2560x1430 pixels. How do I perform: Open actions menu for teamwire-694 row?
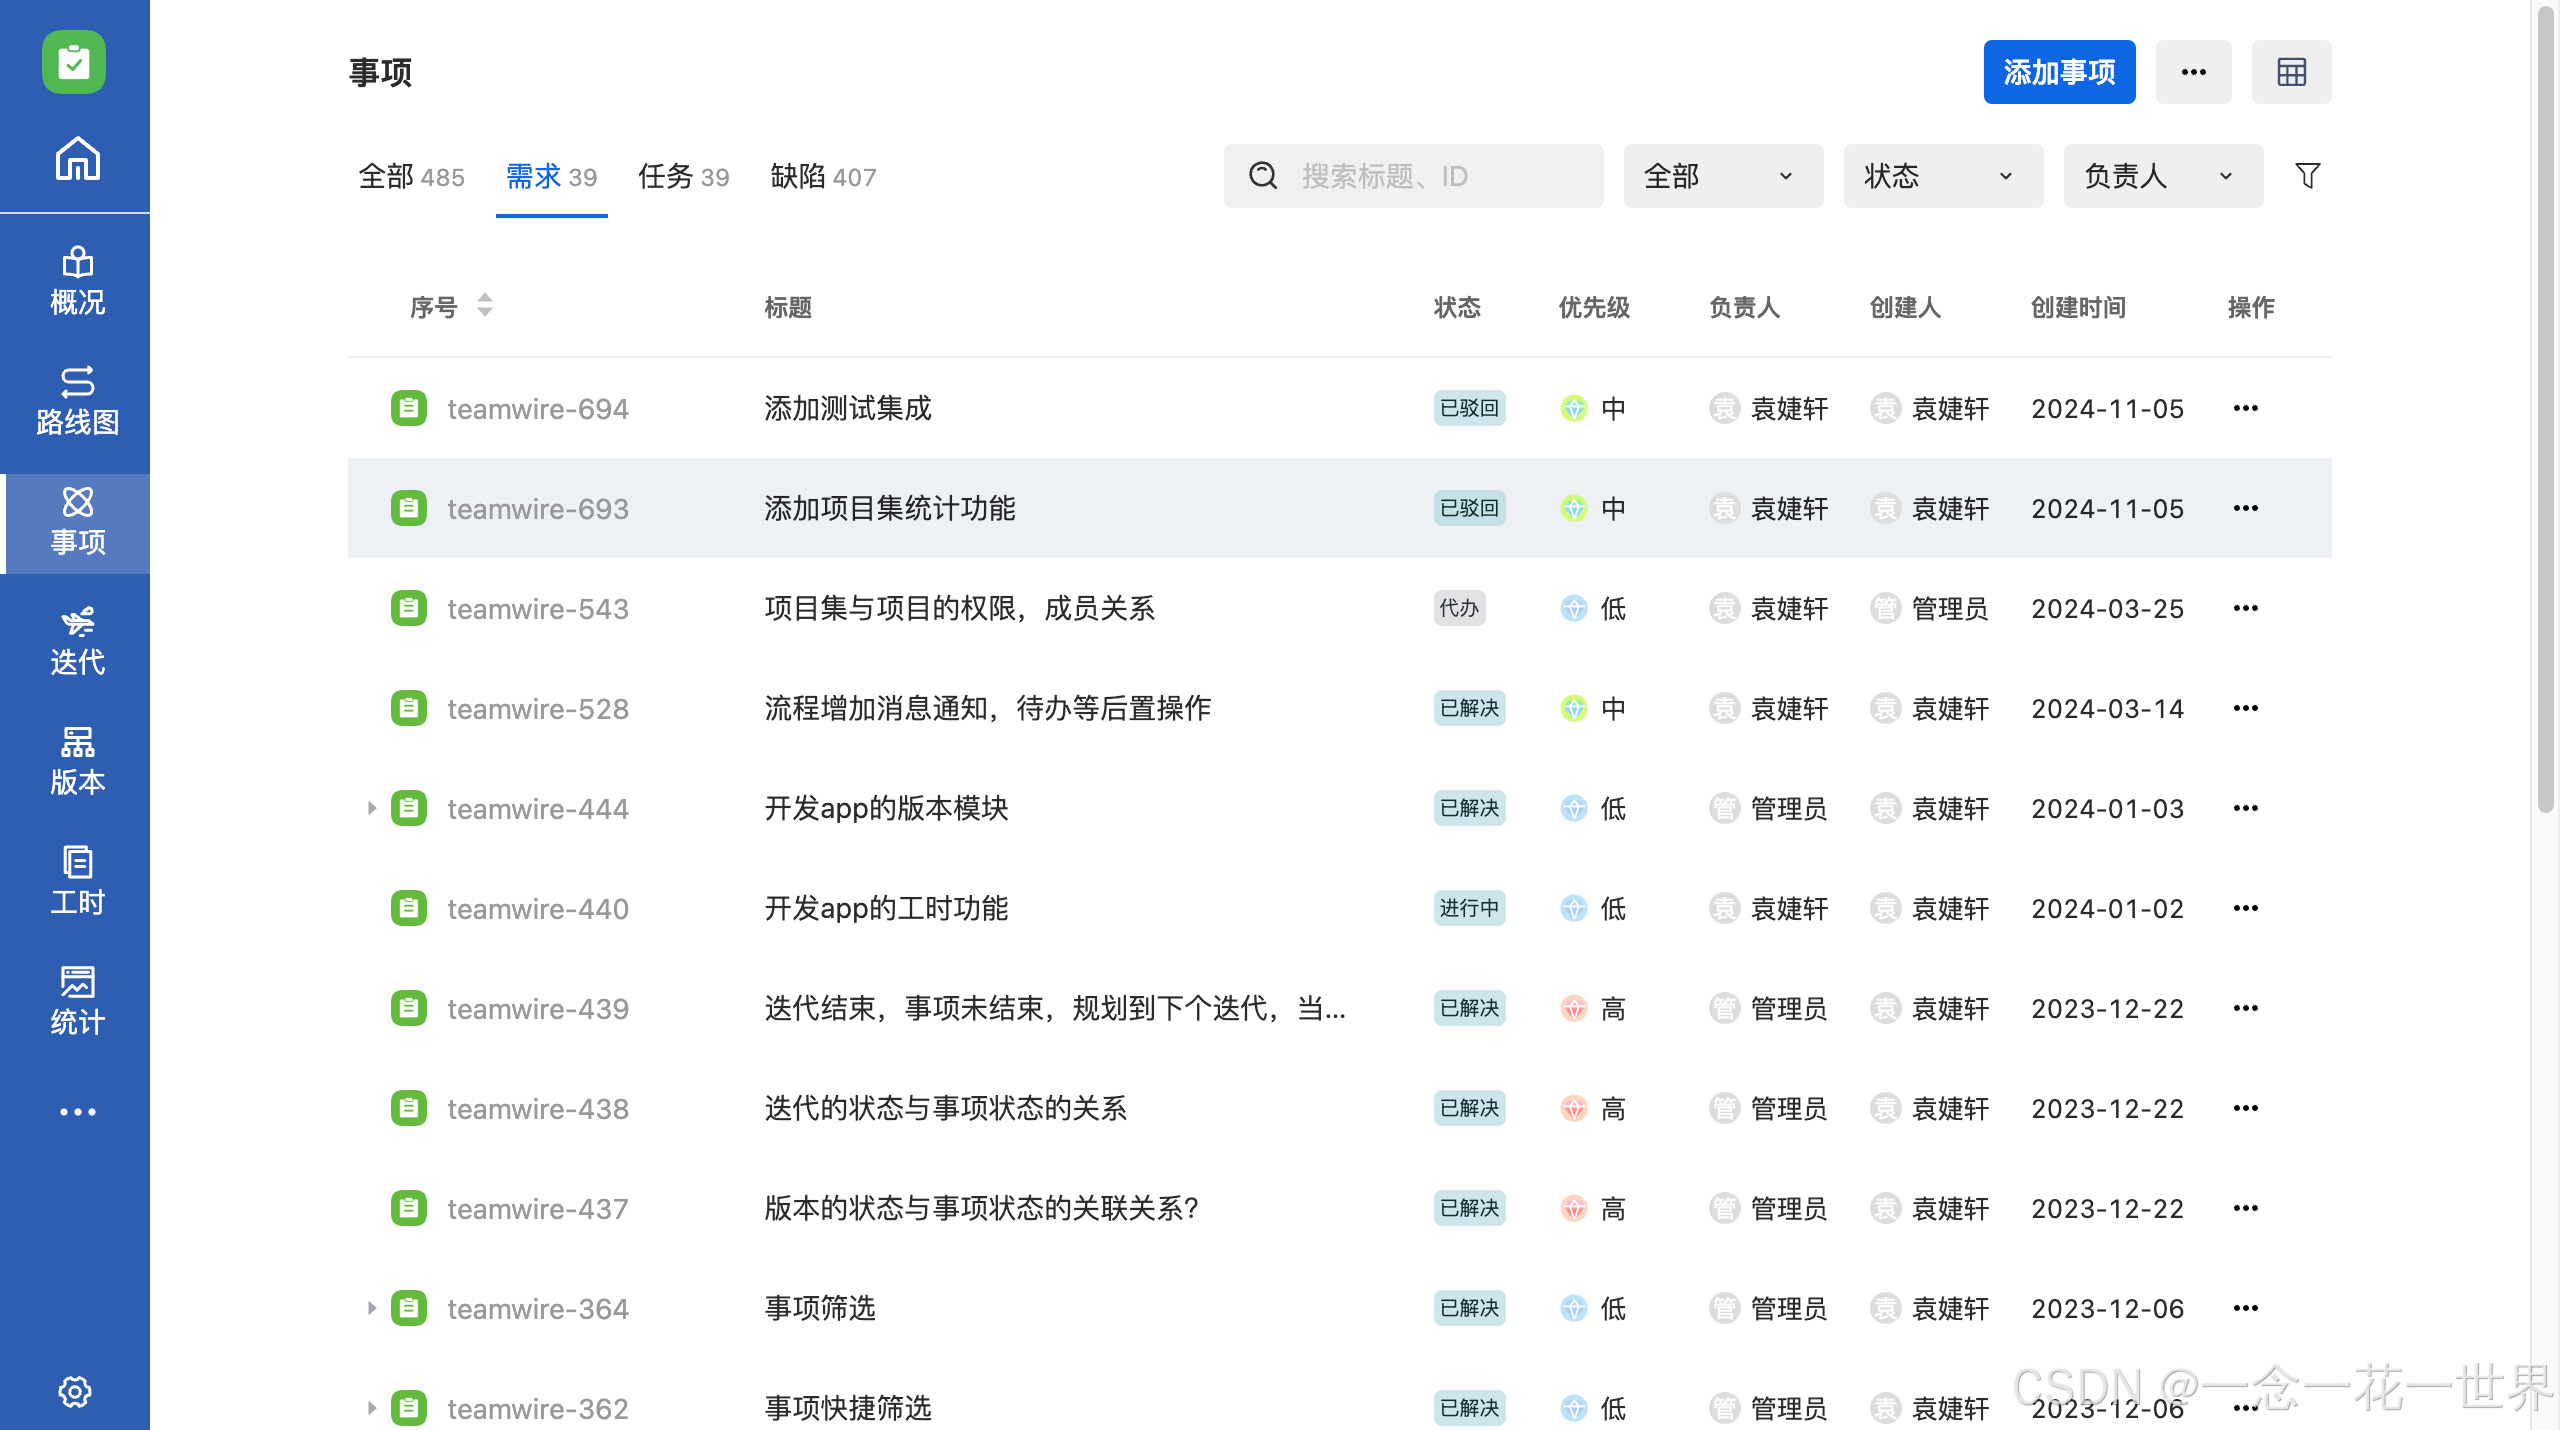tap(2245, 408)
